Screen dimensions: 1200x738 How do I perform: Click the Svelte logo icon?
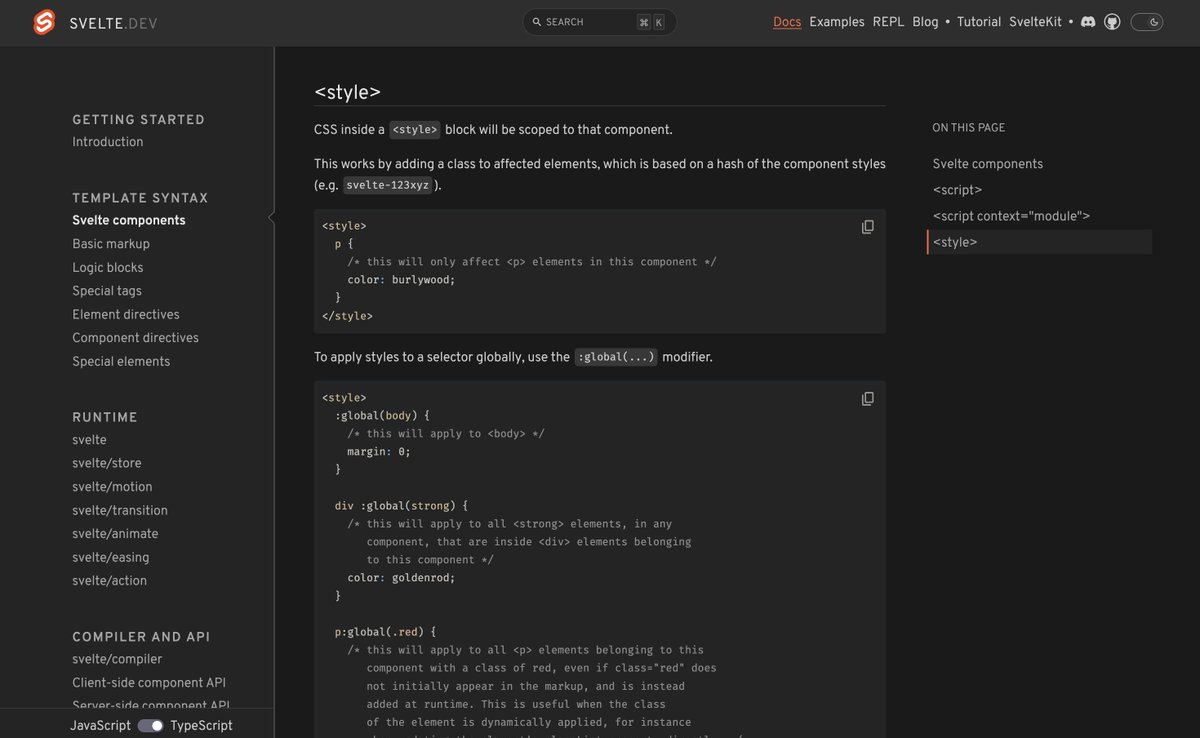coord(44,22)
